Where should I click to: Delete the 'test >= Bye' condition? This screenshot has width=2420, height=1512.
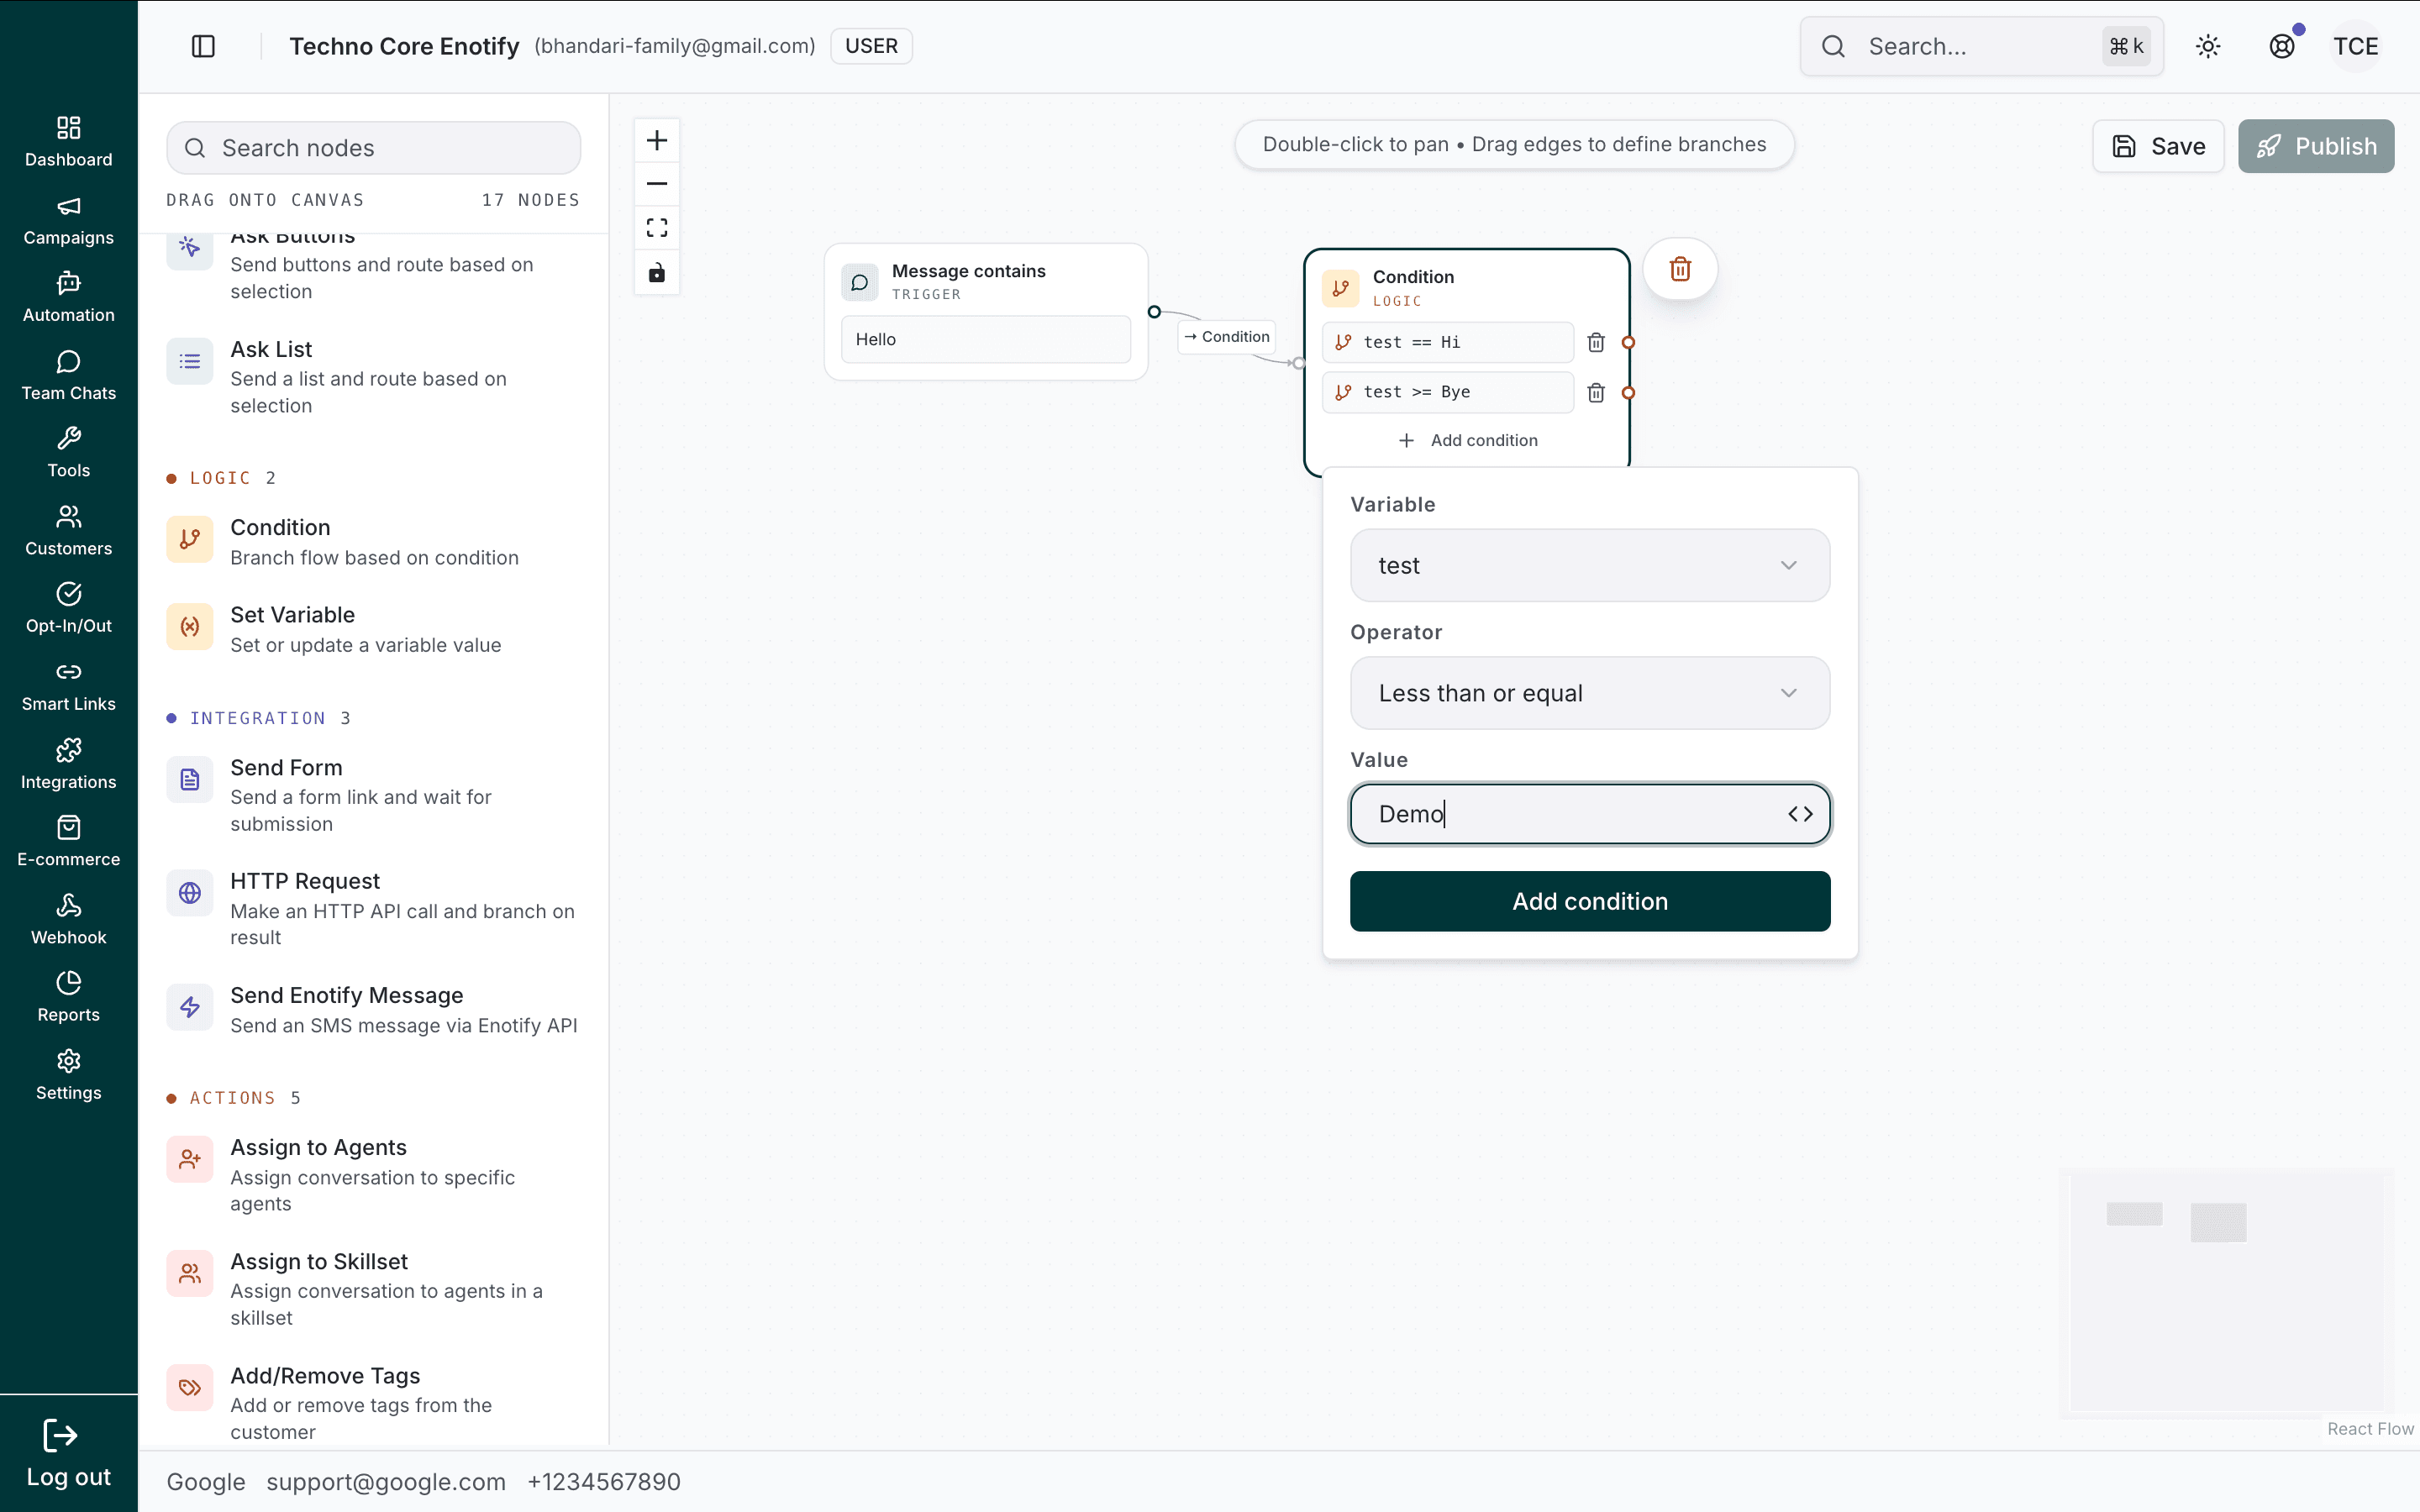tap(1596, 393)
